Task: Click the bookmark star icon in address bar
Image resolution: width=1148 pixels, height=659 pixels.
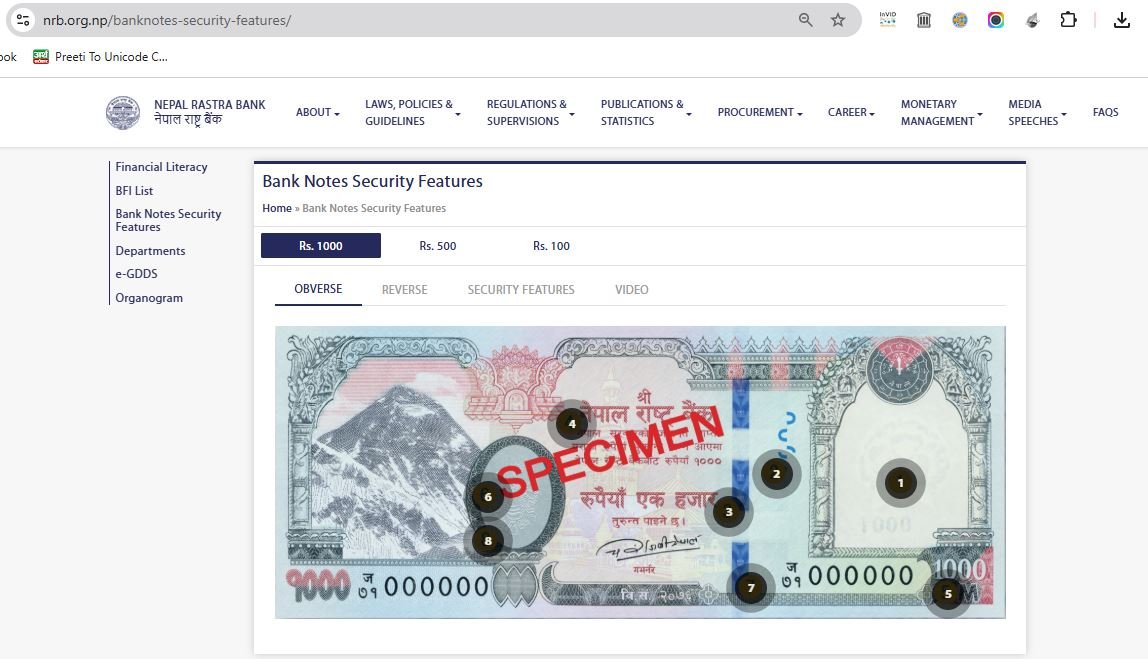Action: point(838,20)
